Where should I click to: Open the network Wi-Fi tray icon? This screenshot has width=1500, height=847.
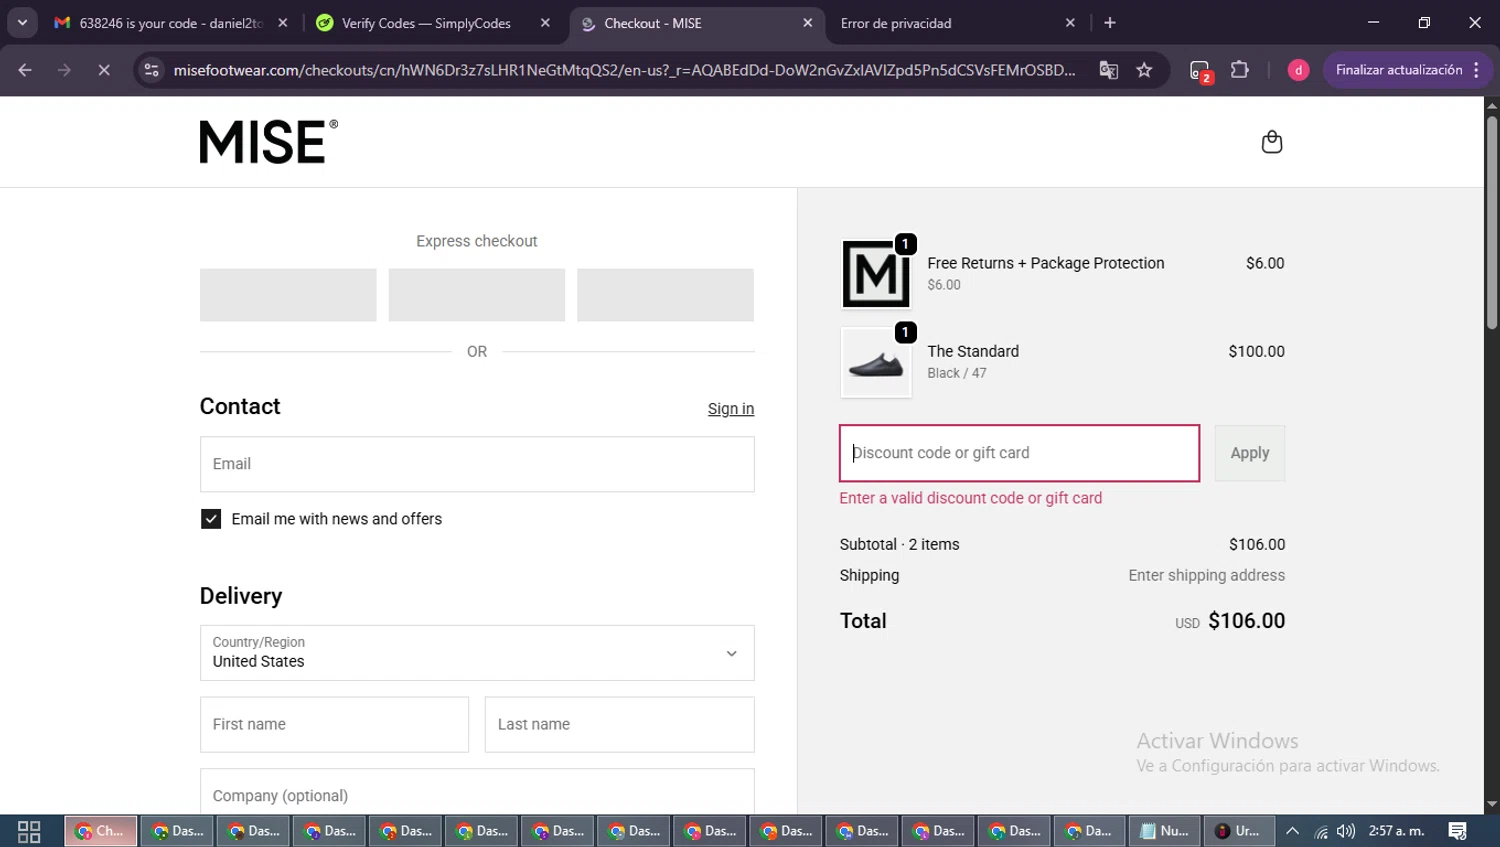pos(1321,831)
